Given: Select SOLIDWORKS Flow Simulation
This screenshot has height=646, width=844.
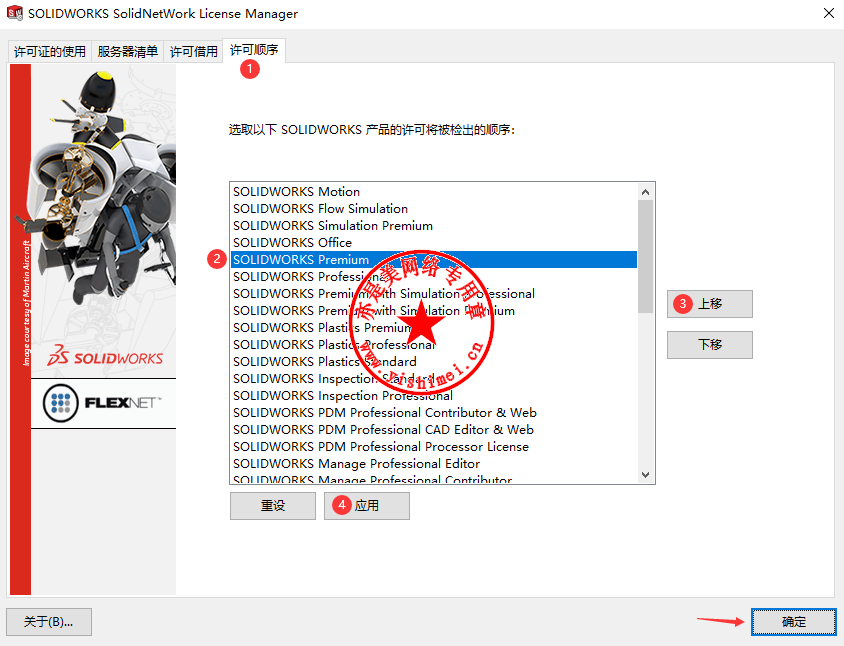Looking at the screenshot, I should (x=434, y=208).
